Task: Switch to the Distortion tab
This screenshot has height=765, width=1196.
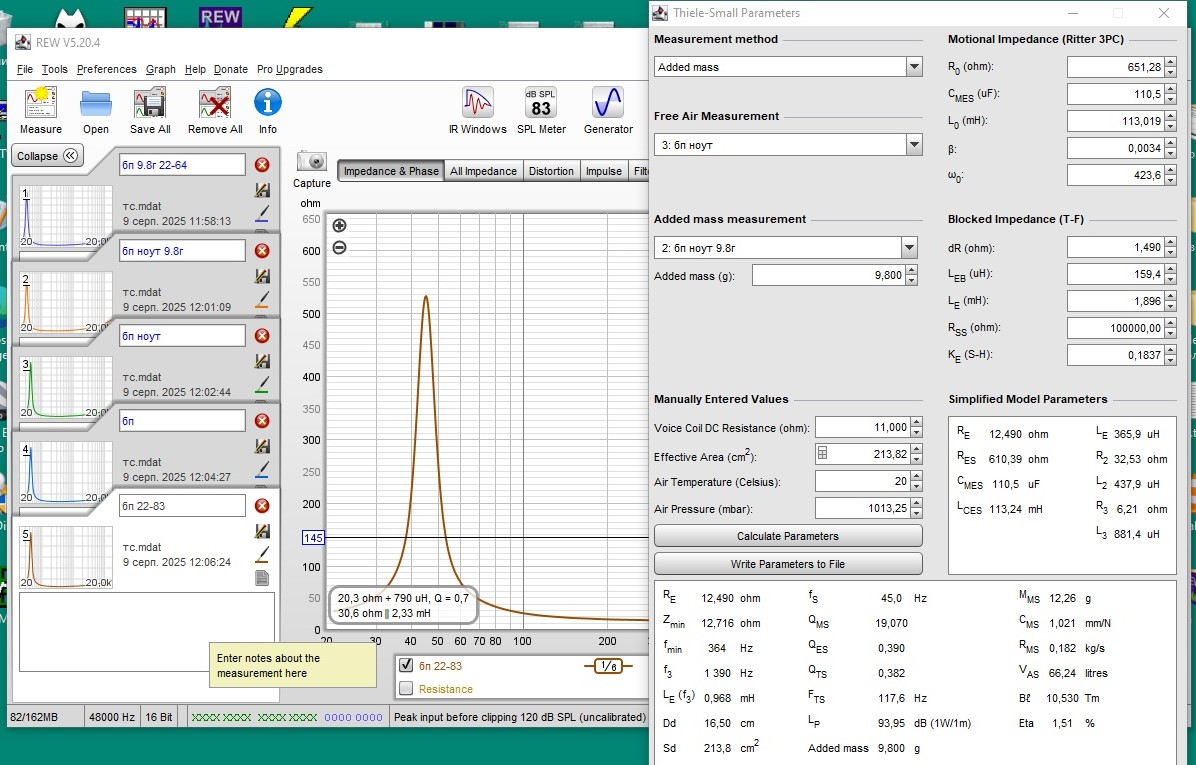Action: (x=551, y=171)
